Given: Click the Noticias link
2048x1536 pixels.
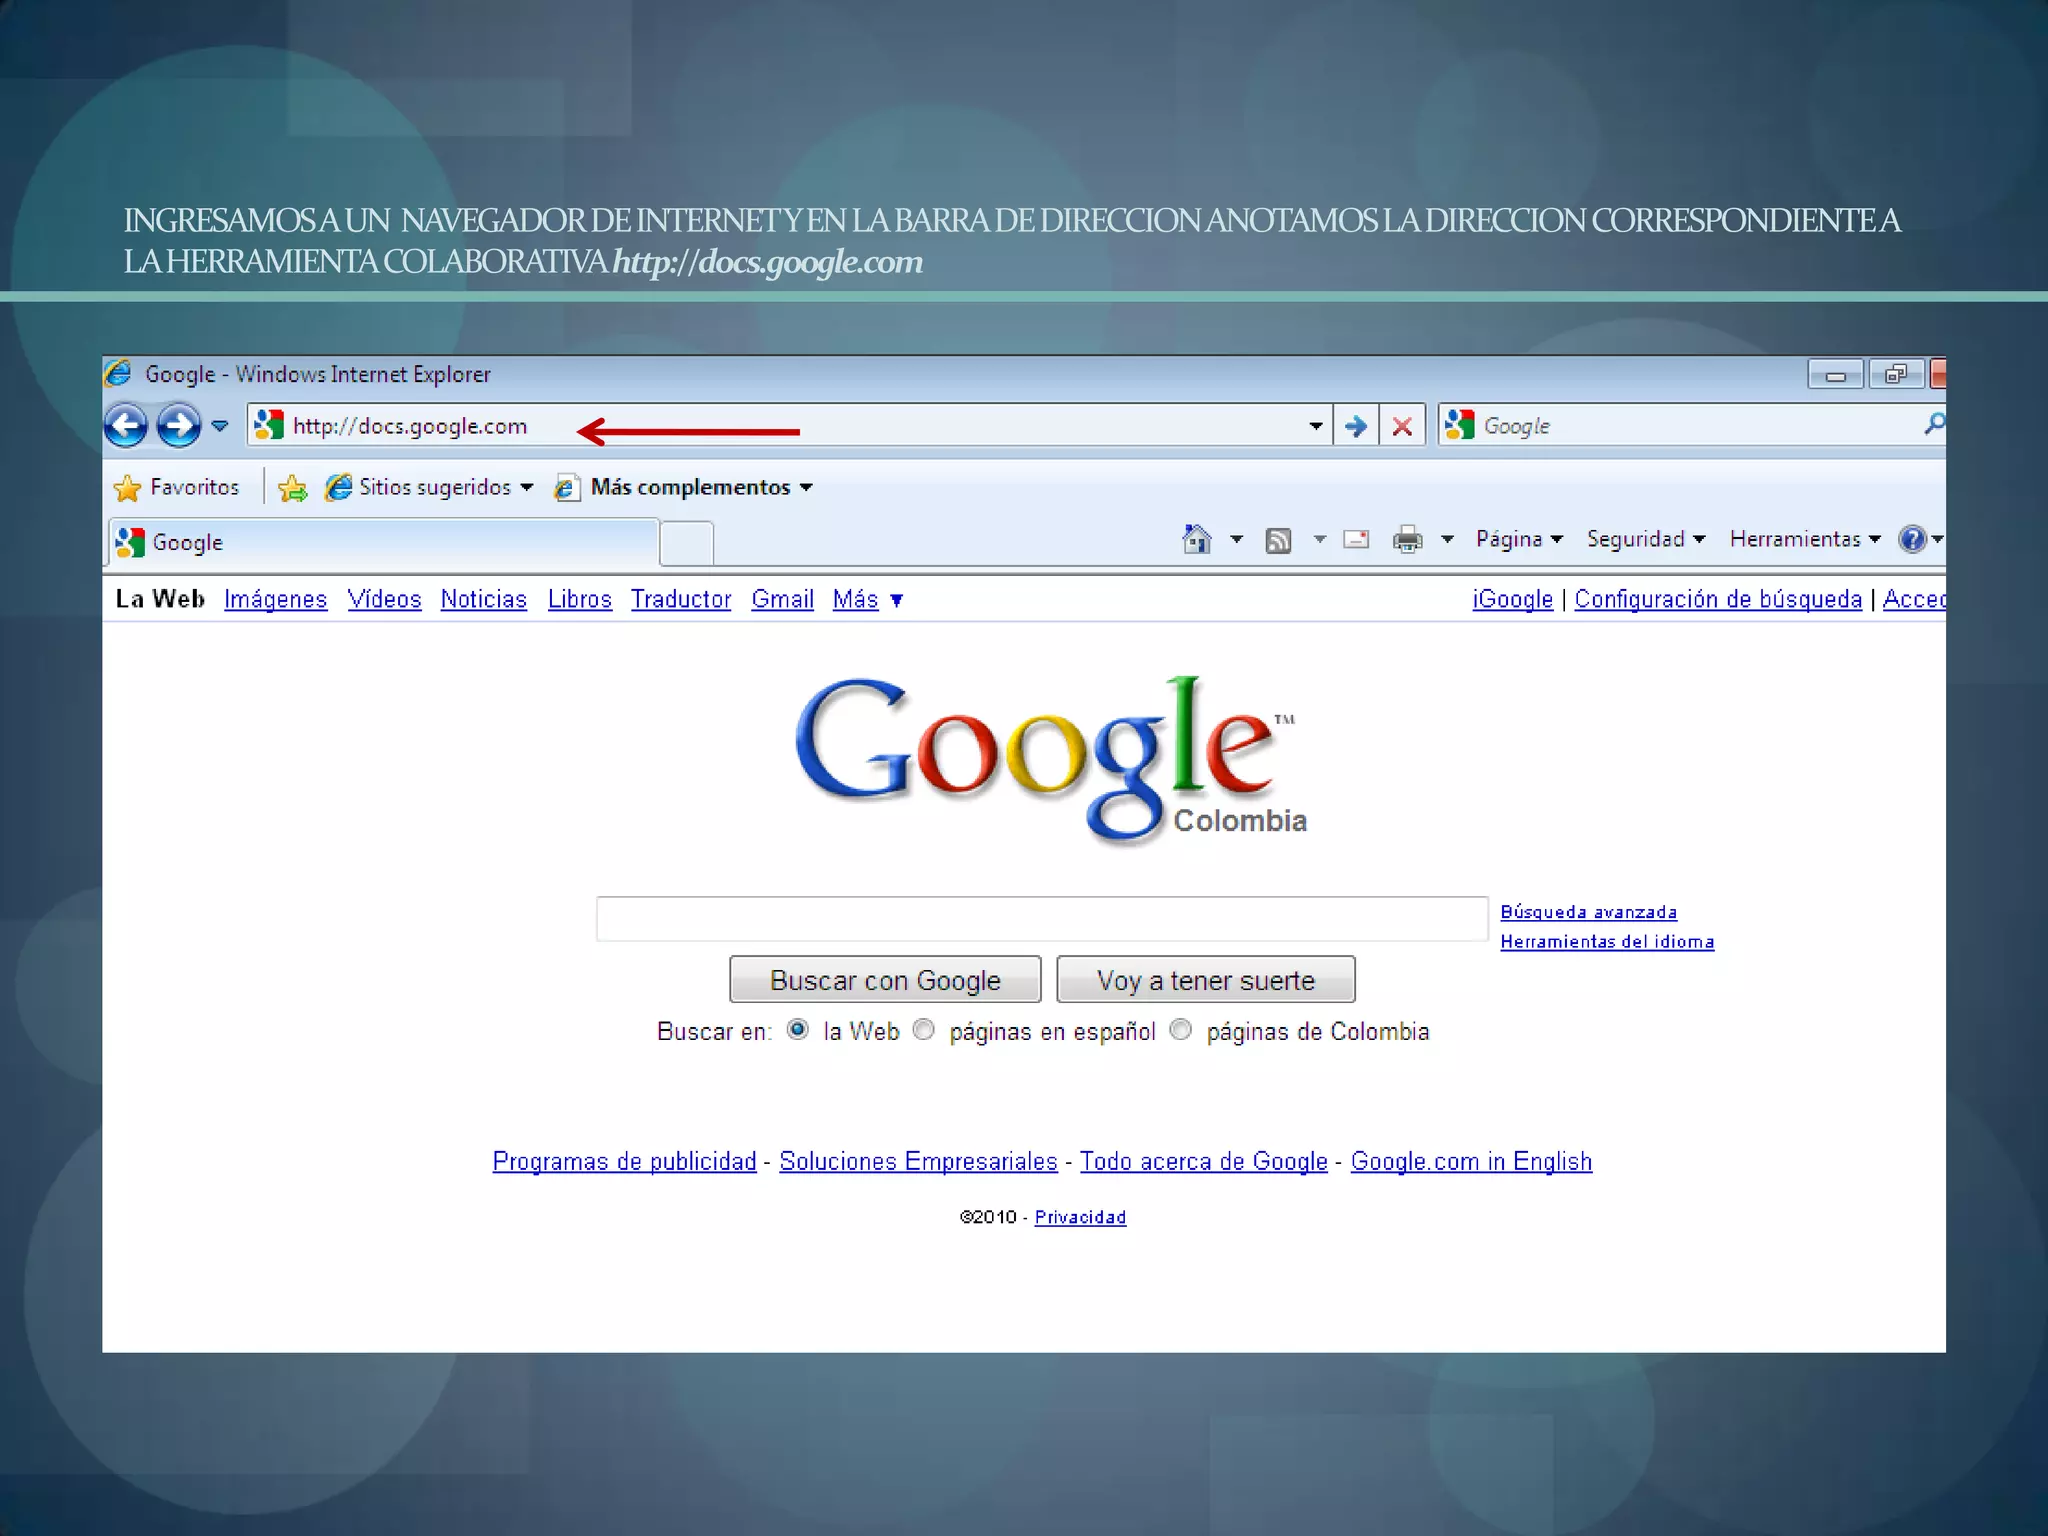Looking at the screenshot, I should [484, 599].
